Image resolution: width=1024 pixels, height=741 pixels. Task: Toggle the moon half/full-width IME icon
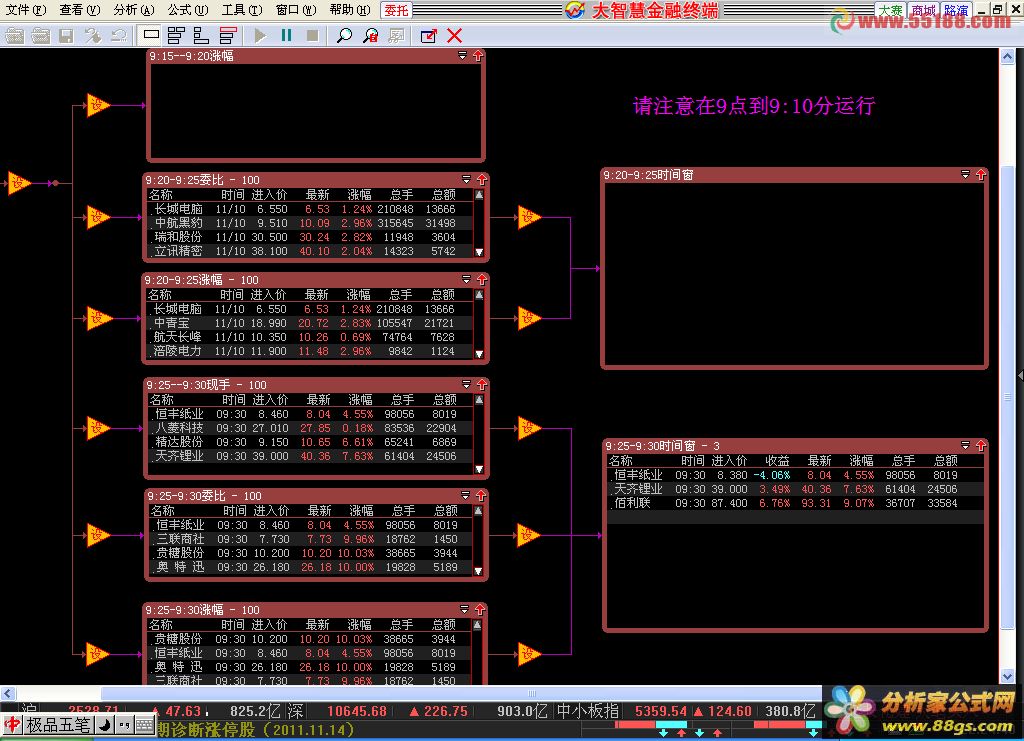(104, 725)
